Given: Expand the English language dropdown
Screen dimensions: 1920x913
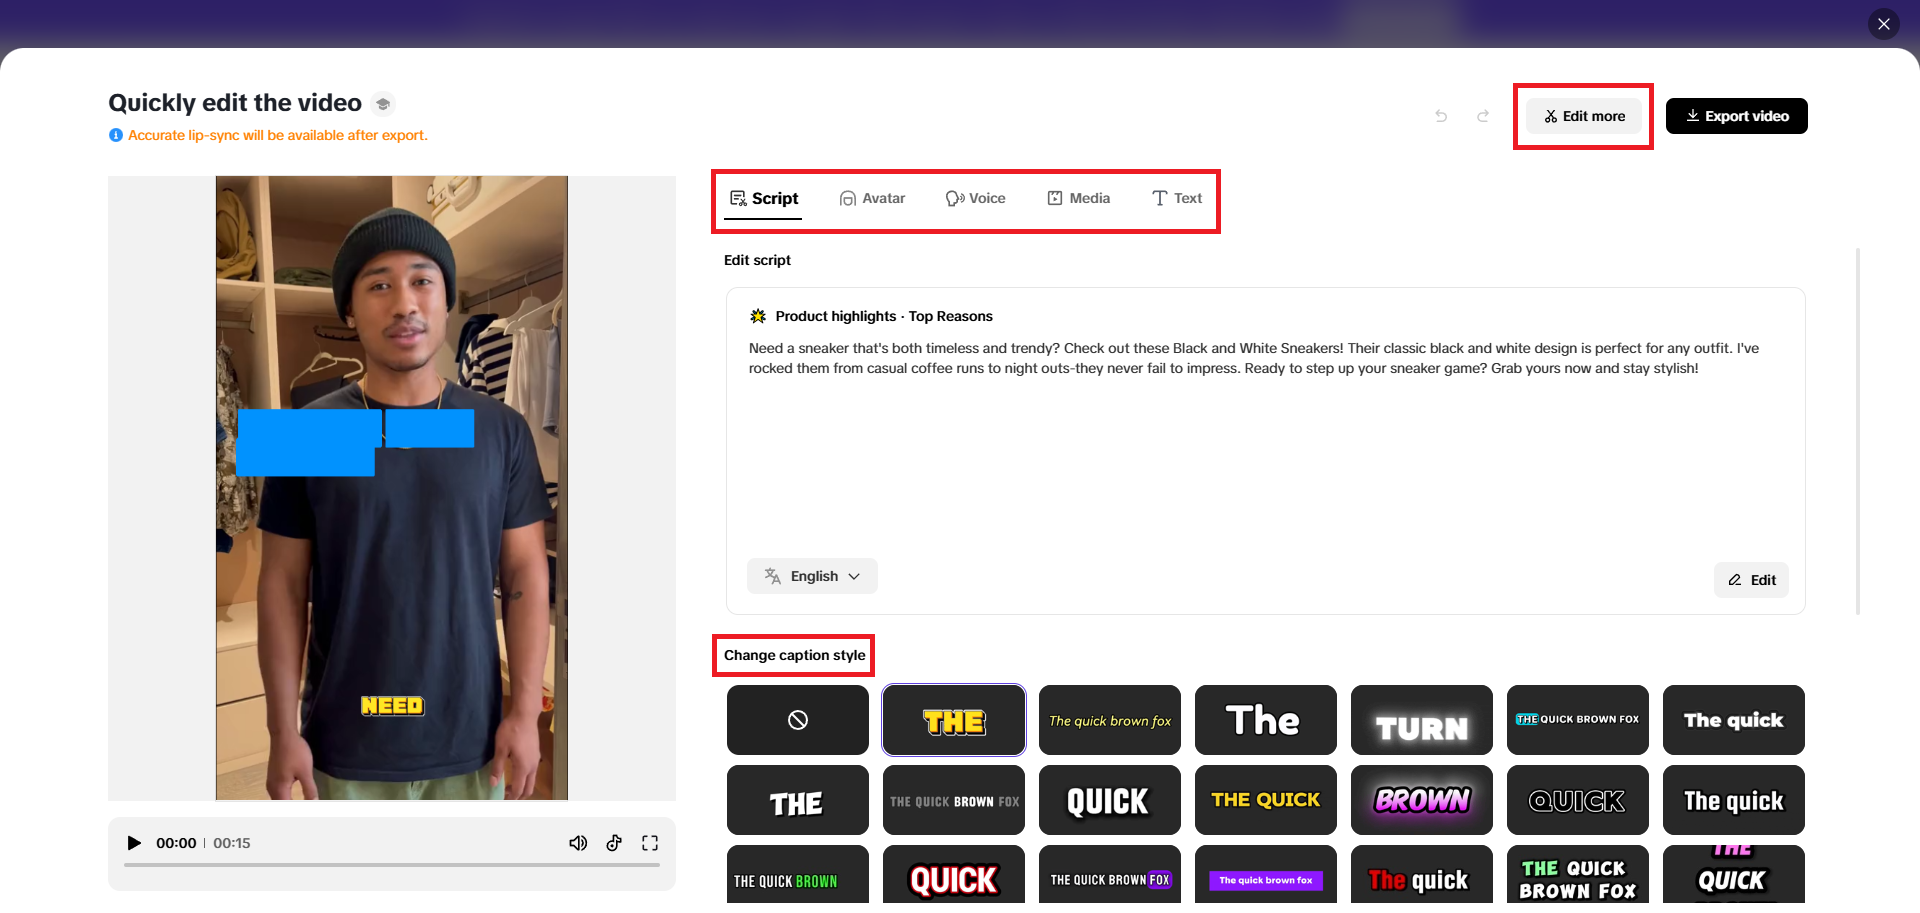Looking at the screenshot, I should pyautogui.click(x=812, y=576).
